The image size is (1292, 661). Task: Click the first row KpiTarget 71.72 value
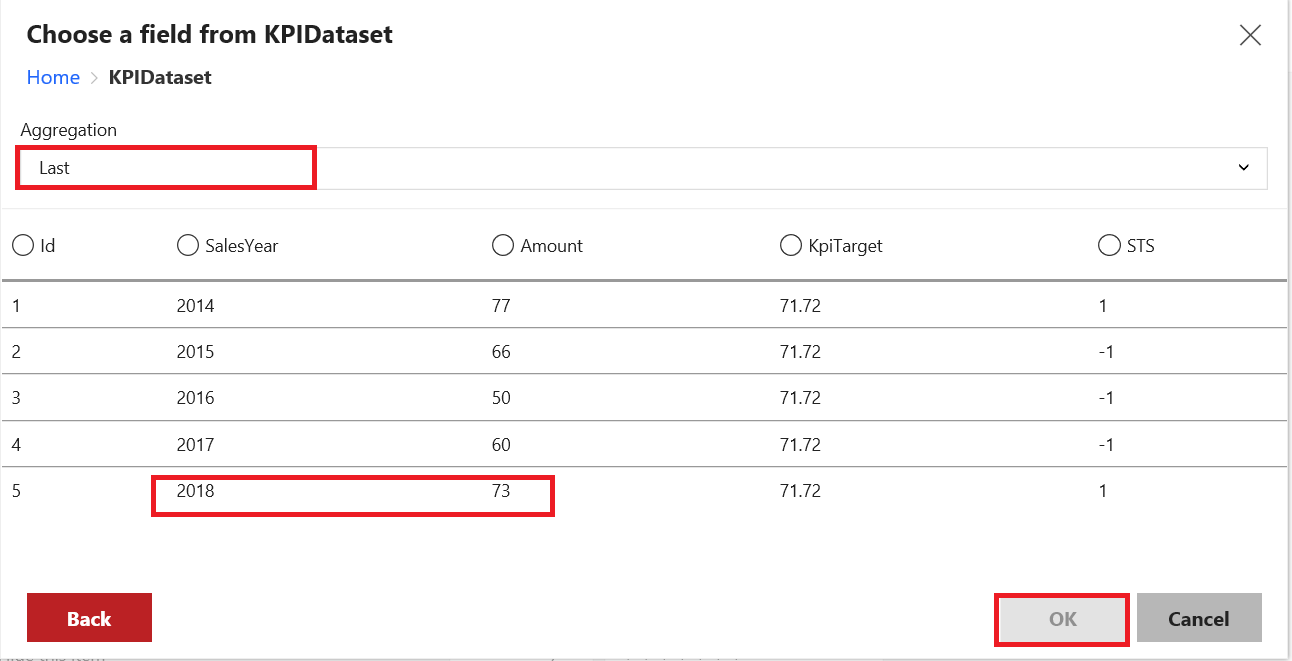click(x=800, y=306)
